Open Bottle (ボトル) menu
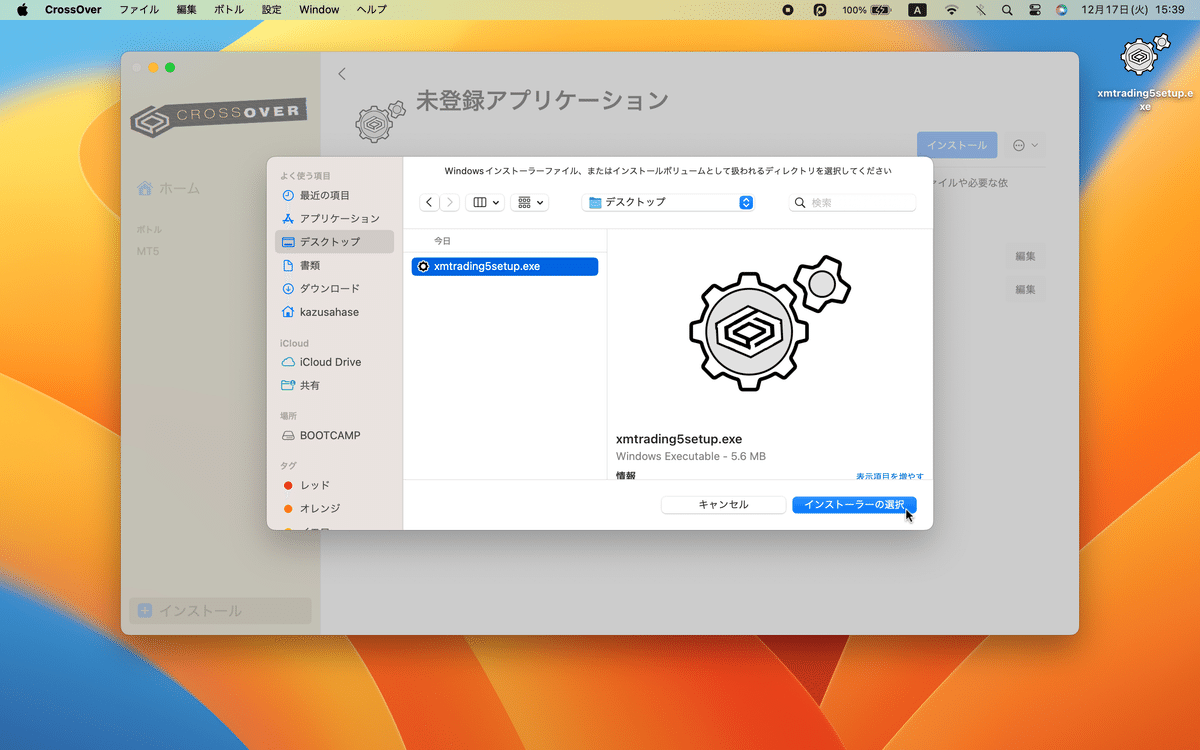Viewport: 1200px width, 750px height. tap(228, 10)
